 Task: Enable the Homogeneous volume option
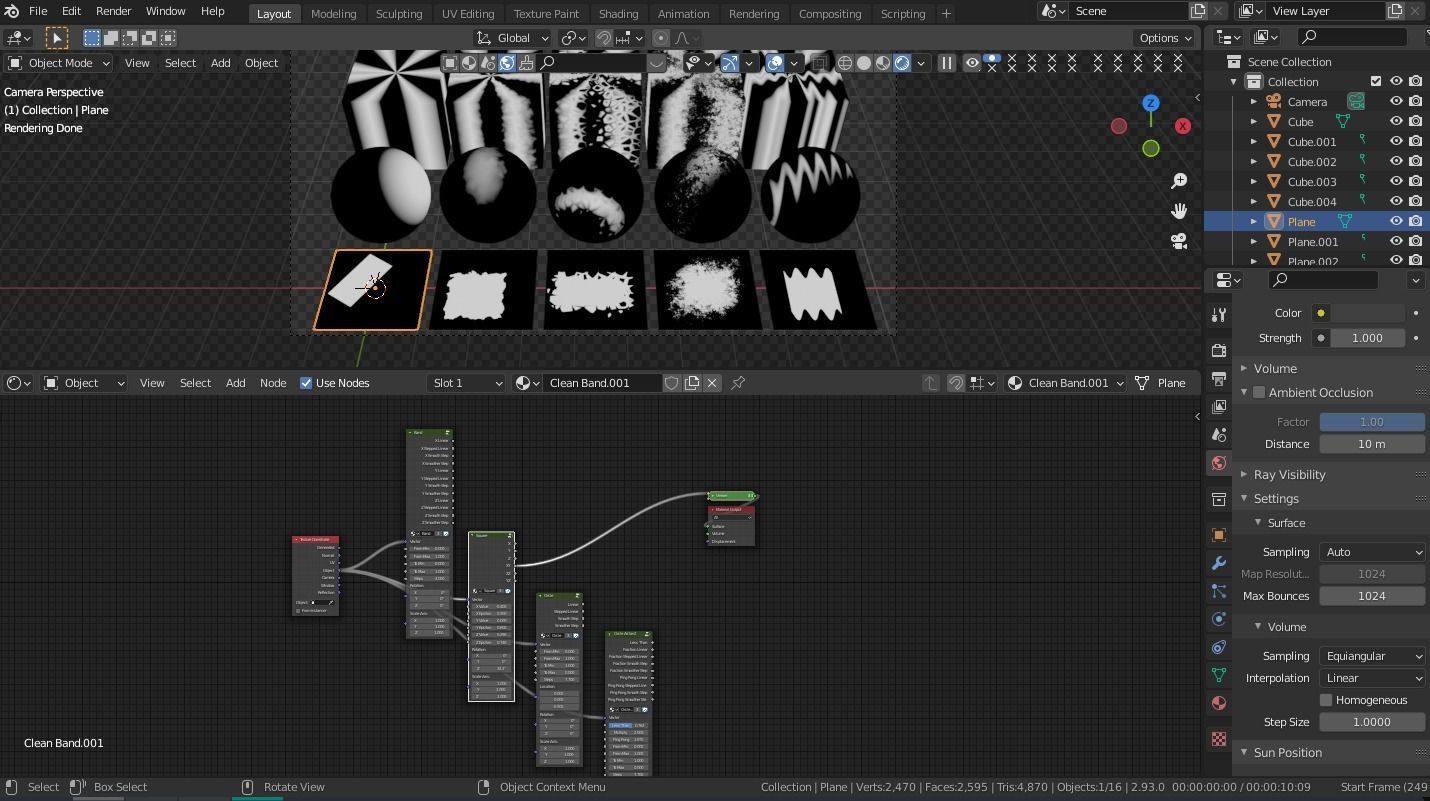pos(1326,699)
